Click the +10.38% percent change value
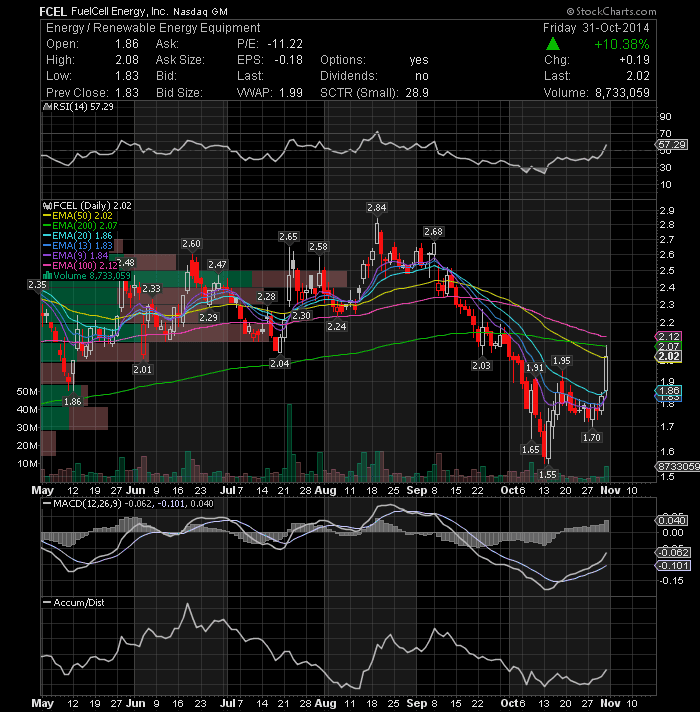Screen dimensions: 700x712 (621, 44)
